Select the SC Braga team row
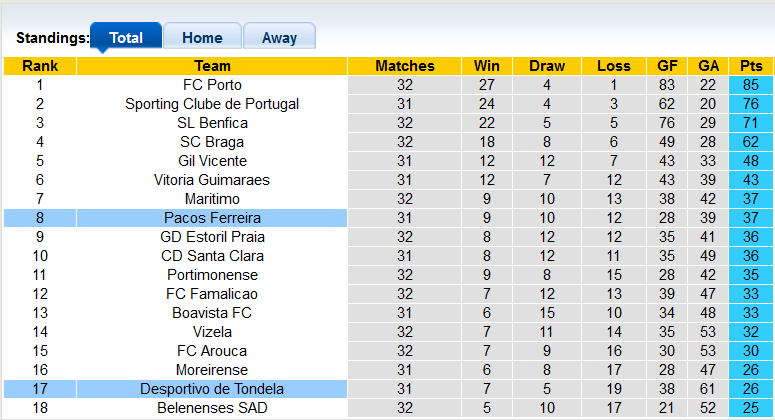Screen dimensions: 775x420 212,142
